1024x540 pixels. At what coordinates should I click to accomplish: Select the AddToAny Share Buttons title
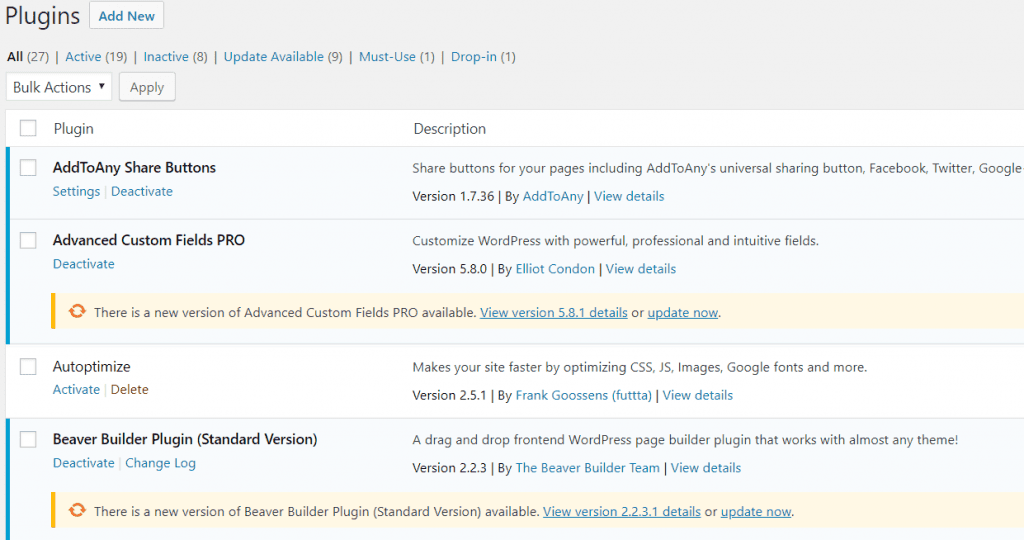[x=135, y=168]
